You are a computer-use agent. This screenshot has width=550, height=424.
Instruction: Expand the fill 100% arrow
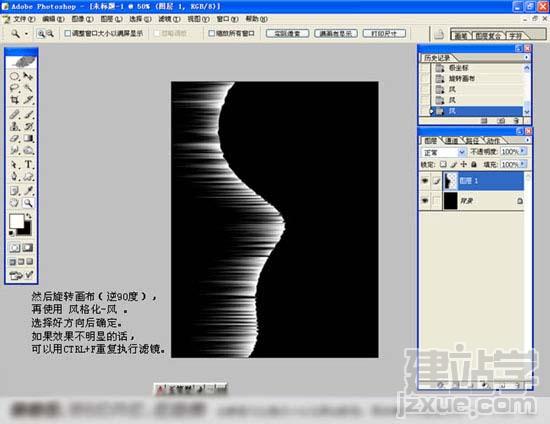523,164
